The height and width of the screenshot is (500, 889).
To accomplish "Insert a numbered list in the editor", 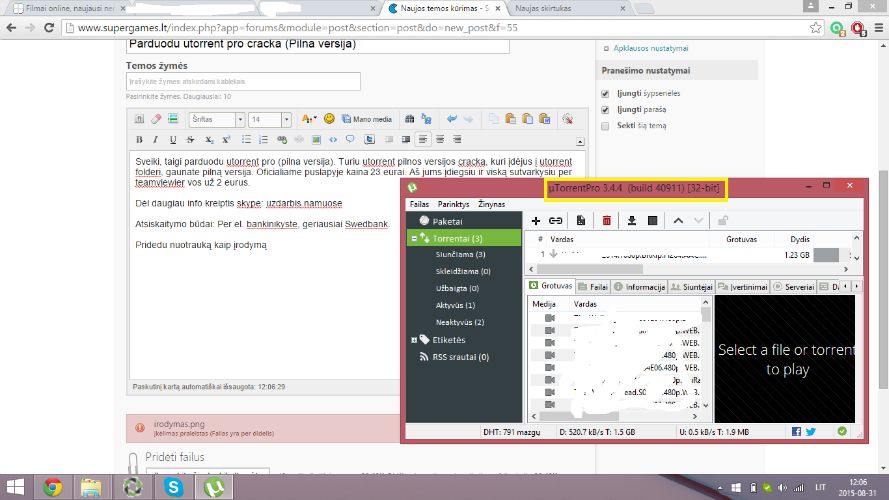I will click(263, 139).
